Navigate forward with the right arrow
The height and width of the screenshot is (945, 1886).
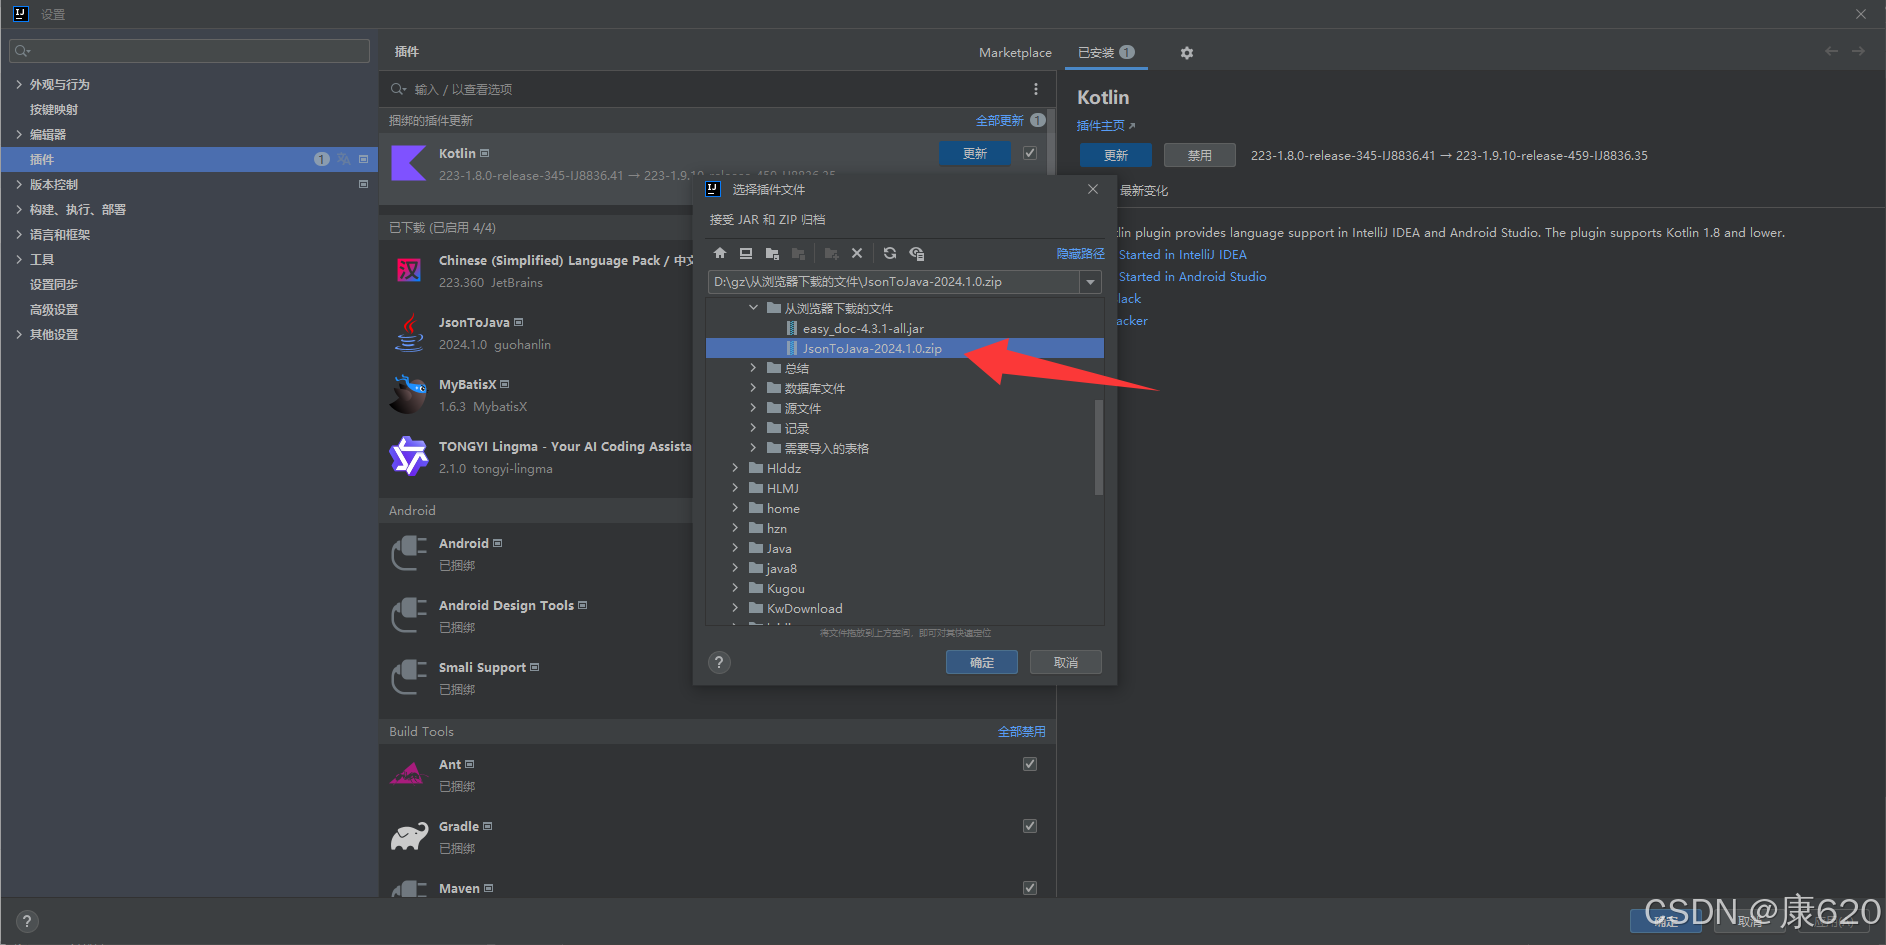(1858, 51)
